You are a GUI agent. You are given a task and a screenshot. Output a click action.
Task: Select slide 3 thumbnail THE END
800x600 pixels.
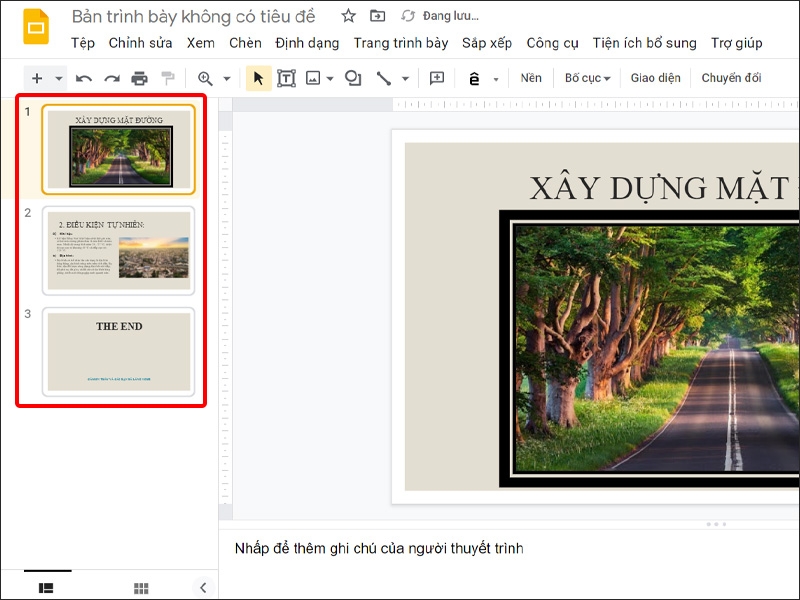coord(118,352)
